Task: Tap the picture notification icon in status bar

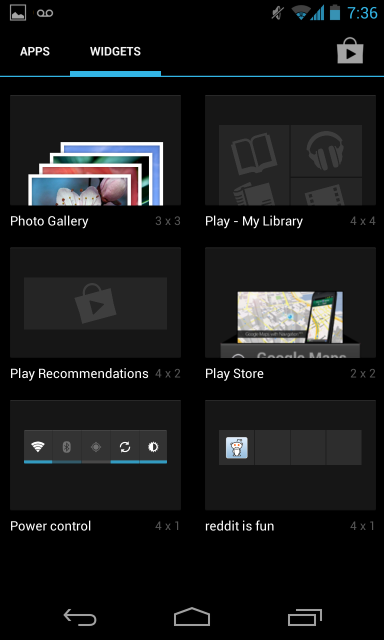Action: pos(18,13)
